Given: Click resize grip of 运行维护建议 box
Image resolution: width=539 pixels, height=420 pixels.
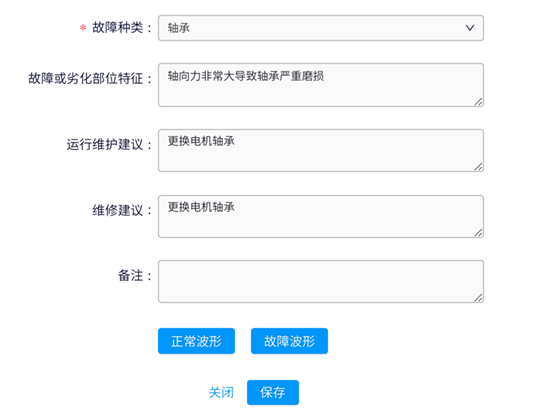Looking at the screenshot, I should [x=478, y=167].
